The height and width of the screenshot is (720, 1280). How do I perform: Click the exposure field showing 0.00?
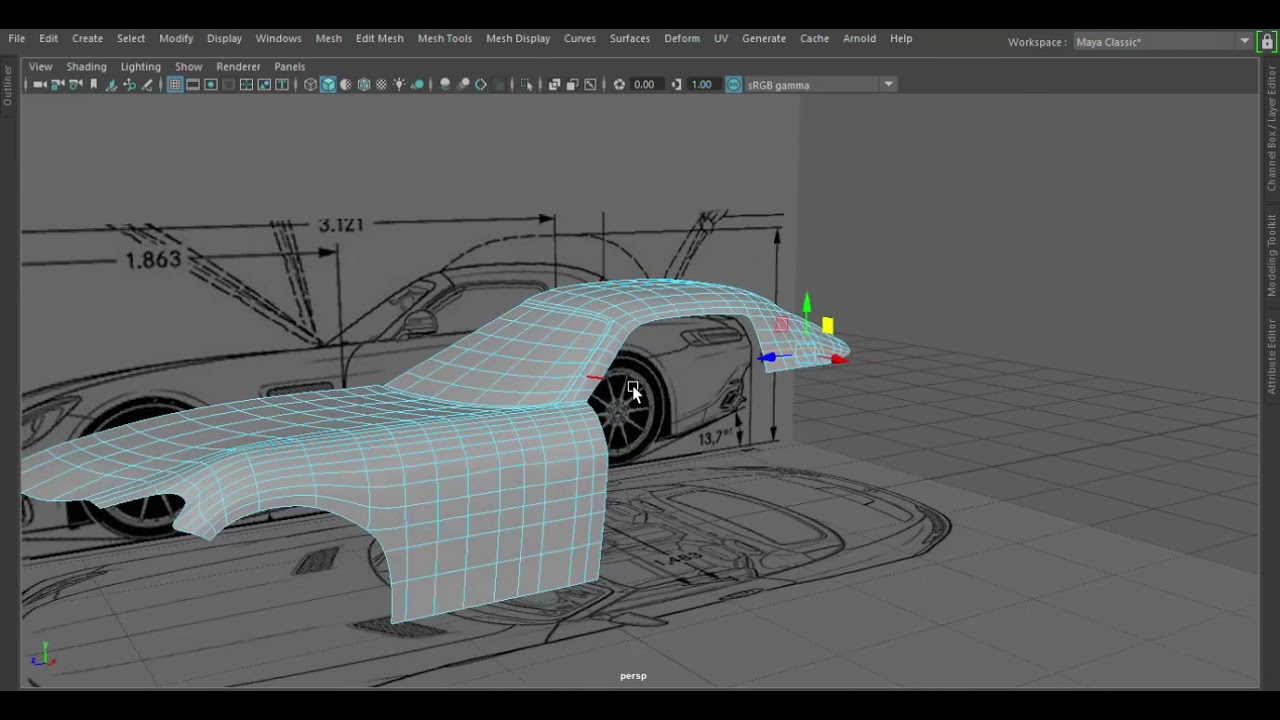(x=646, y=85)
